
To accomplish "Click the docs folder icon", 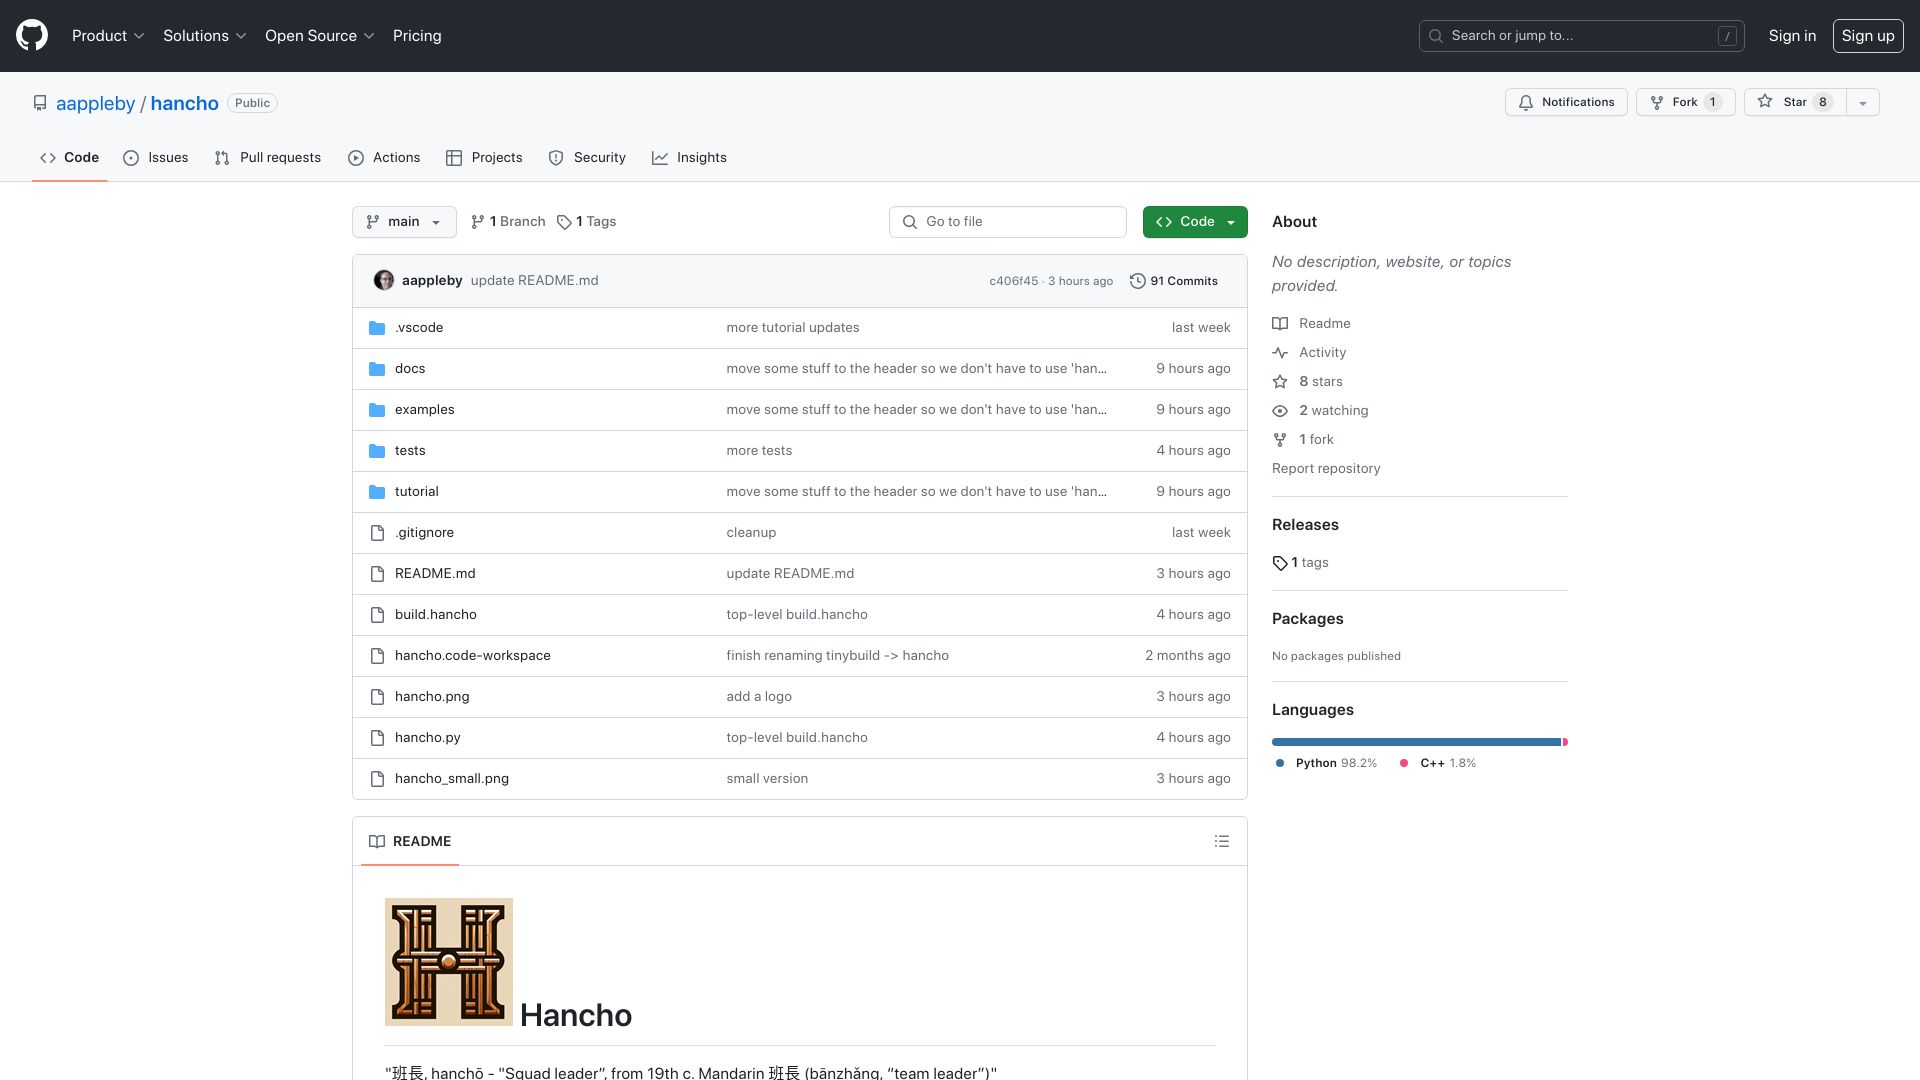I will point(377,369).
